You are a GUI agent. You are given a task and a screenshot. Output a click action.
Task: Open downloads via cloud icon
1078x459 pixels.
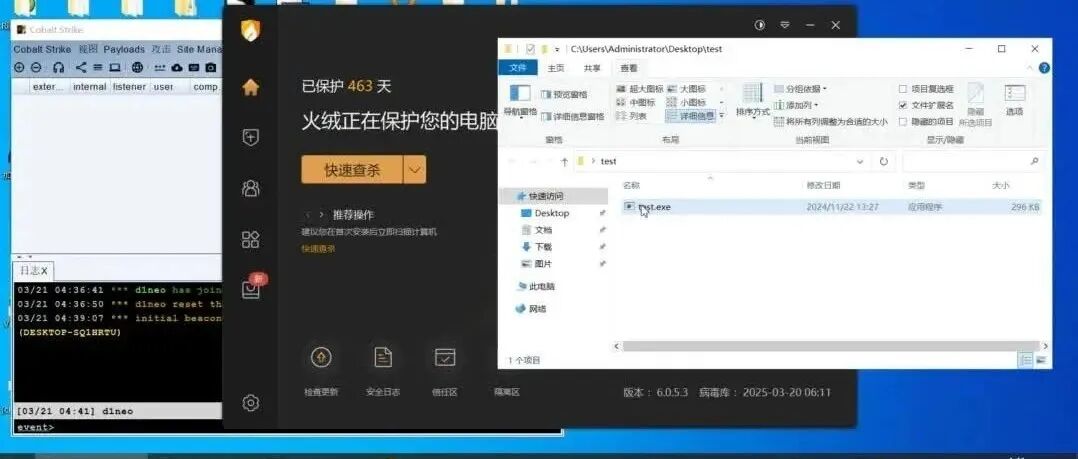pyautogui.click(x=177, y=67)
